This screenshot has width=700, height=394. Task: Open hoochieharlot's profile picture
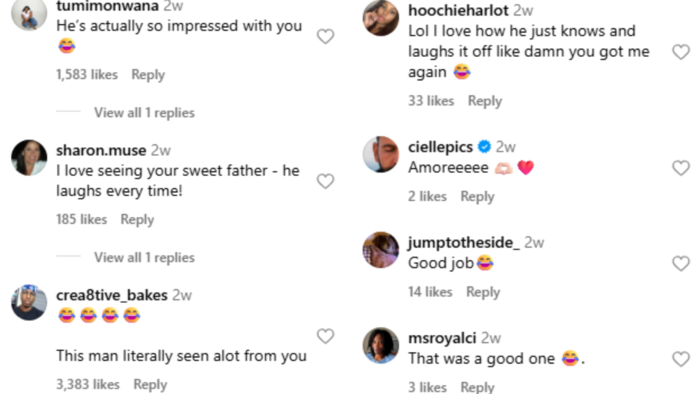coord(381,18)
